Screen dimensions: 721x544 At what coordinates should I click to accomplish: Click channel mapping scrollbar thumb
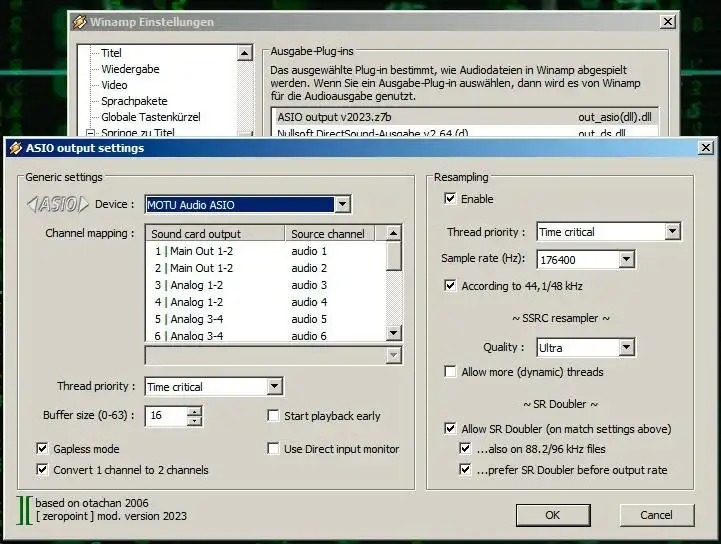[394, 256]
